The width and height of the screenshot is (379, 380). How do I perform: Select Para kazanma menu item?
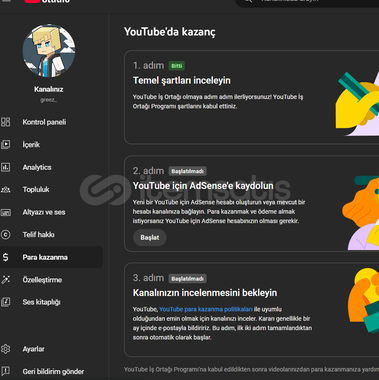coord(51,257)
